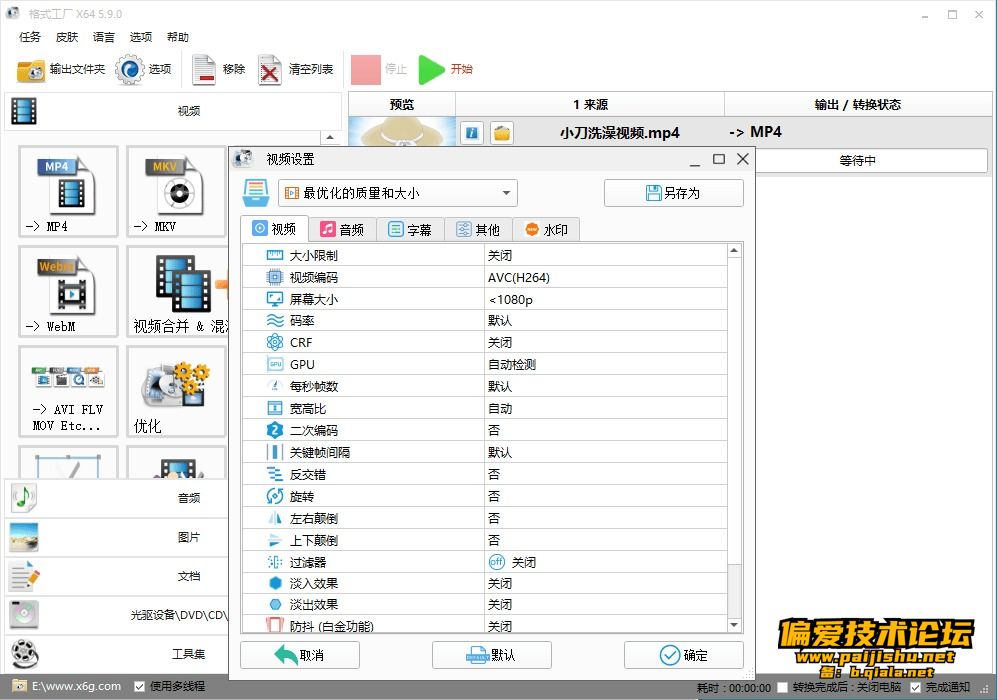
Task: Open the 最优化的质量和大小 preset dropdown
Action: click(397, 193)
